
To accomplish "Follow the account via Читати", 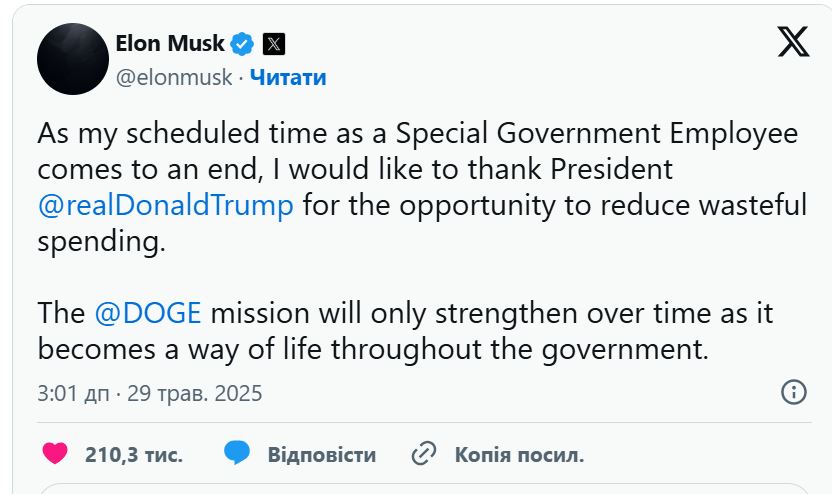I will 287,77.
